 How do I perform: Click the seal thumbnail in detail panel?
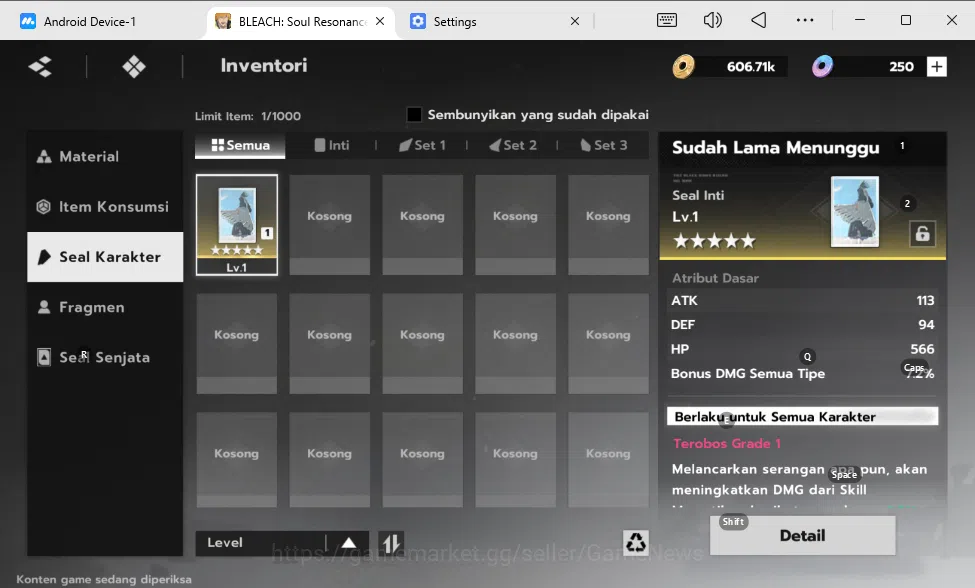[855, 211]
